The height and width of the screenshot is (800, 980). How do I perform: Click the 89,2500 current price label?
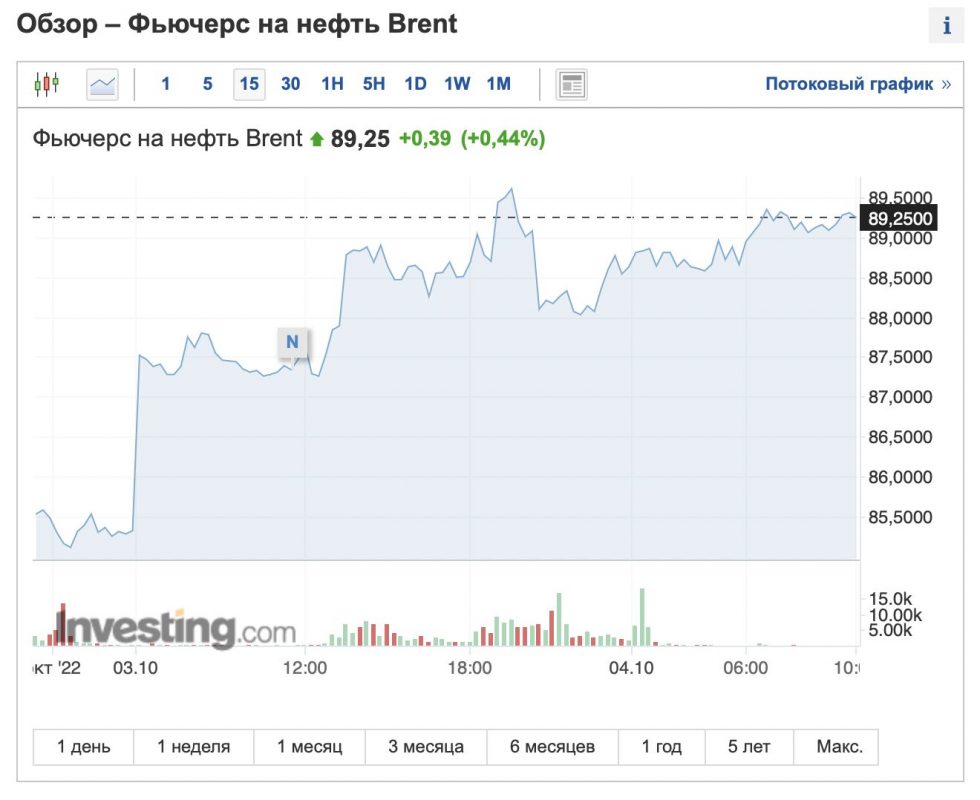[x=900, y=218]
